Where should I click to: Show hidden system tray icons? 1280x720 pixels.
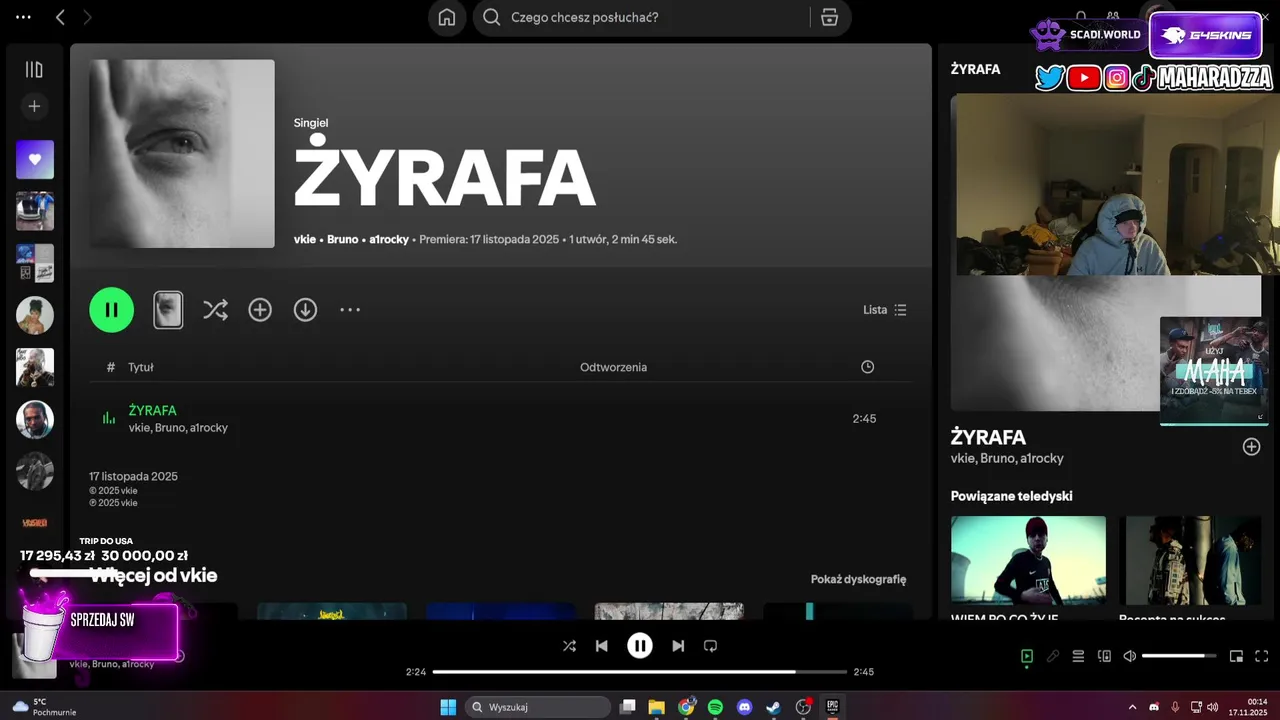1132,706
